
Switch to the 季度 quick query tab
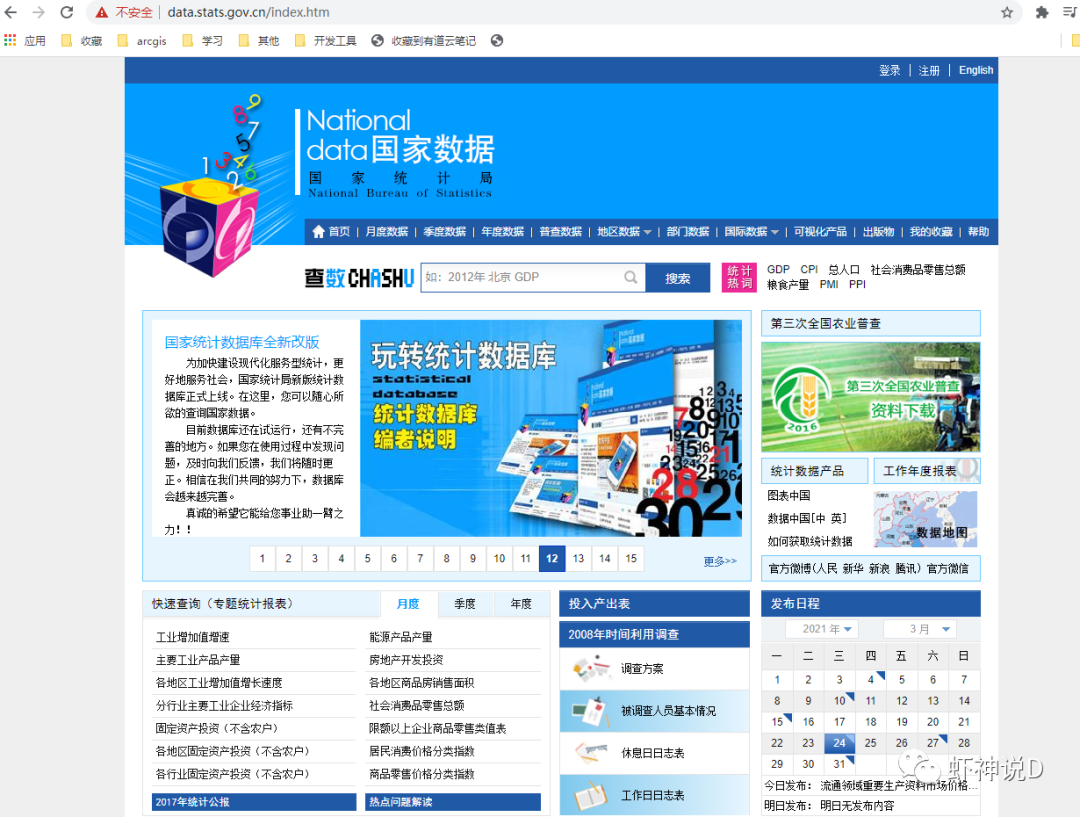[465, 604]
